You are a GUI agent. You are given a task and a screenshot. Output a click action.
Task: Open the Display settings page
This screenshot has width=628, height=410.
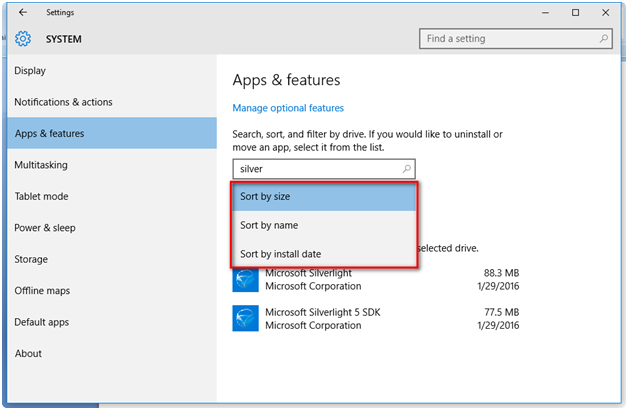[x=30, y=71]
